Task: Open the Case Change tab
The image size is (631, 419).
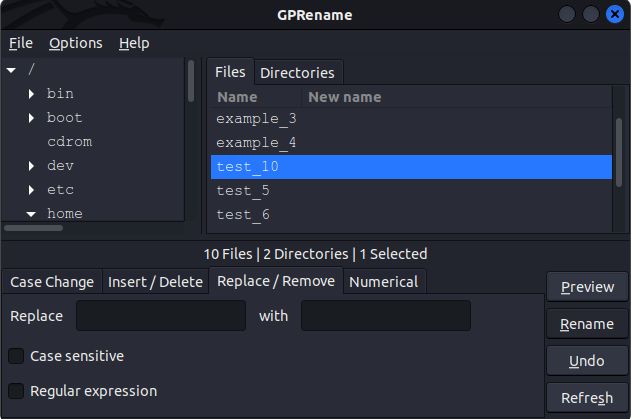Action: point(52,282)
